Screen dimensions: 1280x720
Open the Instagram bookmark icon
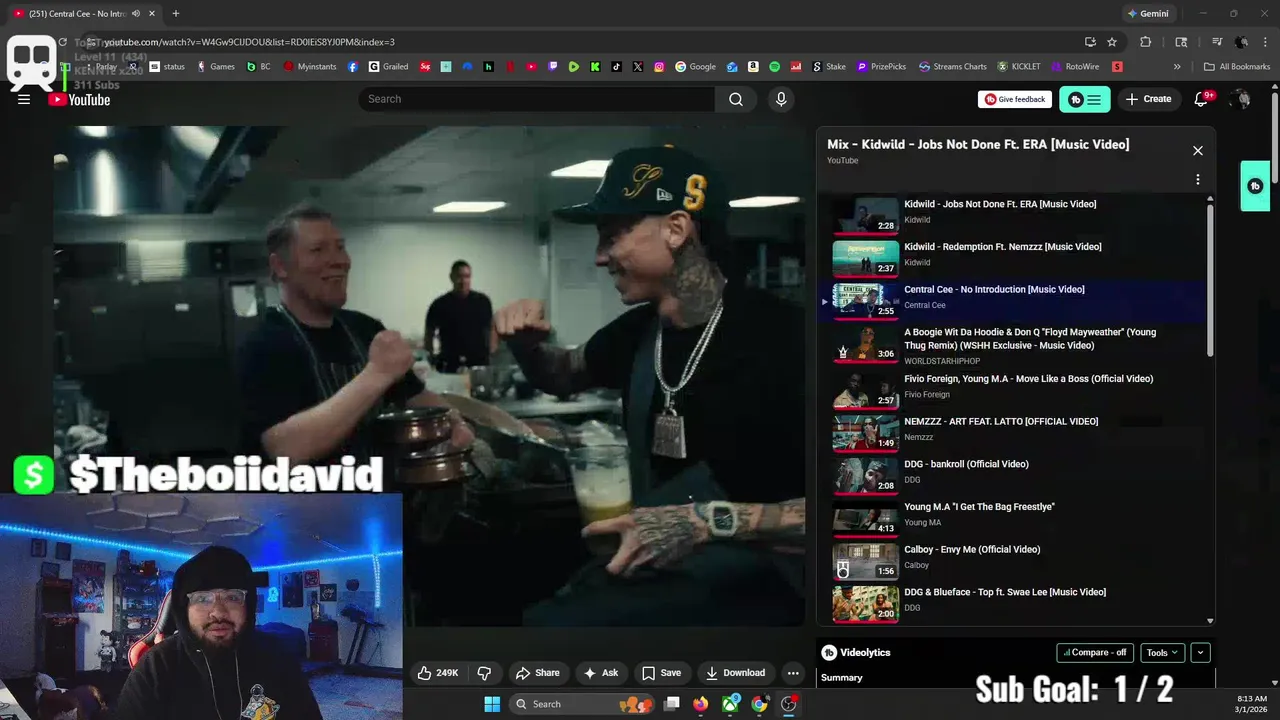click(x=659, y=67)
